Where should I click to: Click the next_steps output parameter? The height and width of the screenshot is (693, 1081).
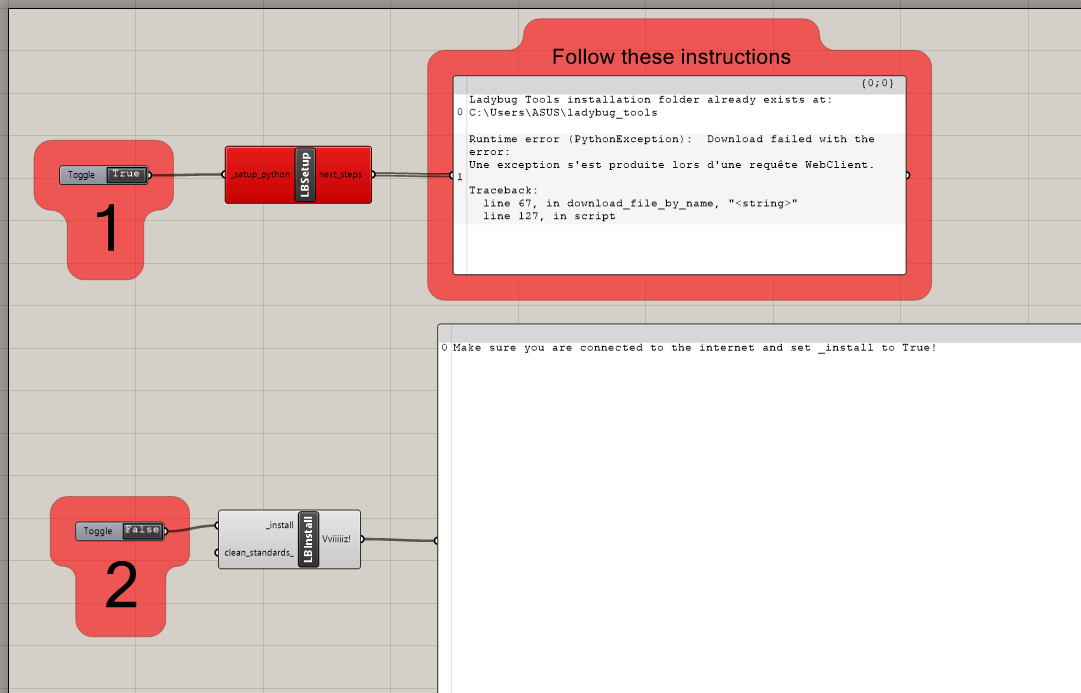coord(342,175)
